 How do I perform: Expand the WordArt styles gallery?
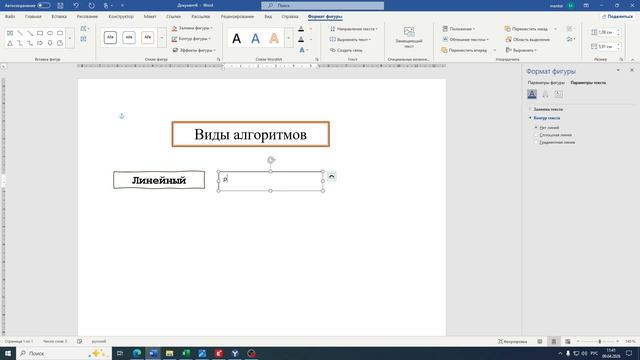[289, 38]
